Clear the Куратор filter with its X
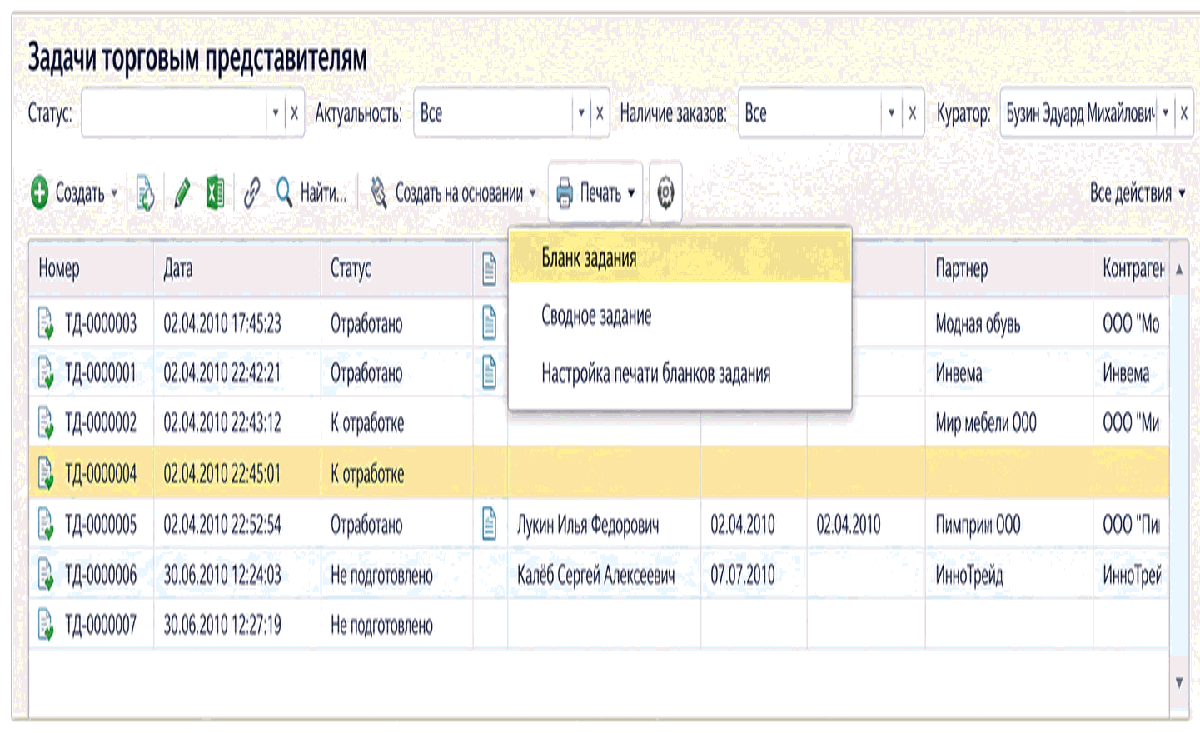 [1185, 114]
